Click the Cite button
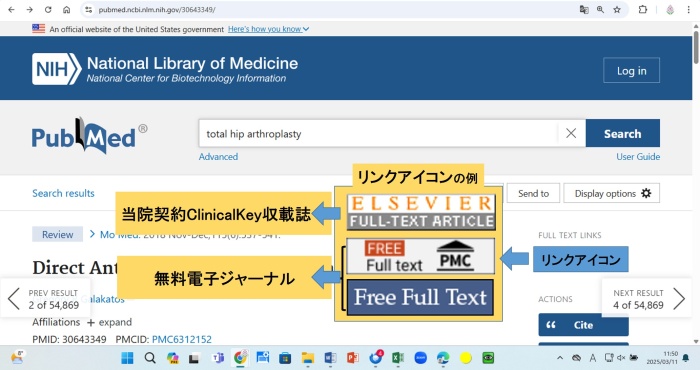Viewport: 700px width, 370px height. pyautogui.click(x=583, y=325)
